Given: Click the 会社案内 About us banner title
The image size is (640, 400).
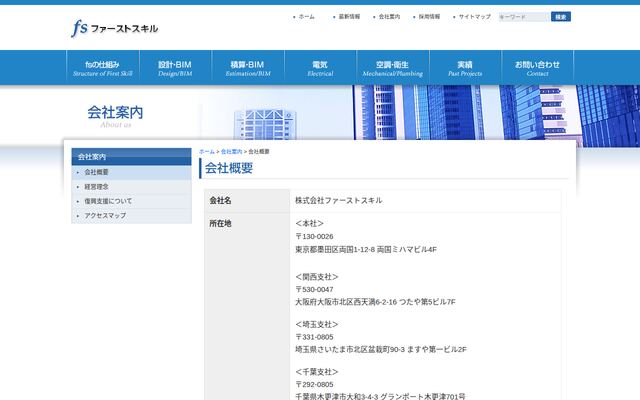Looking at the screenshot, I should pyautogui.click(x=116, y=116).
